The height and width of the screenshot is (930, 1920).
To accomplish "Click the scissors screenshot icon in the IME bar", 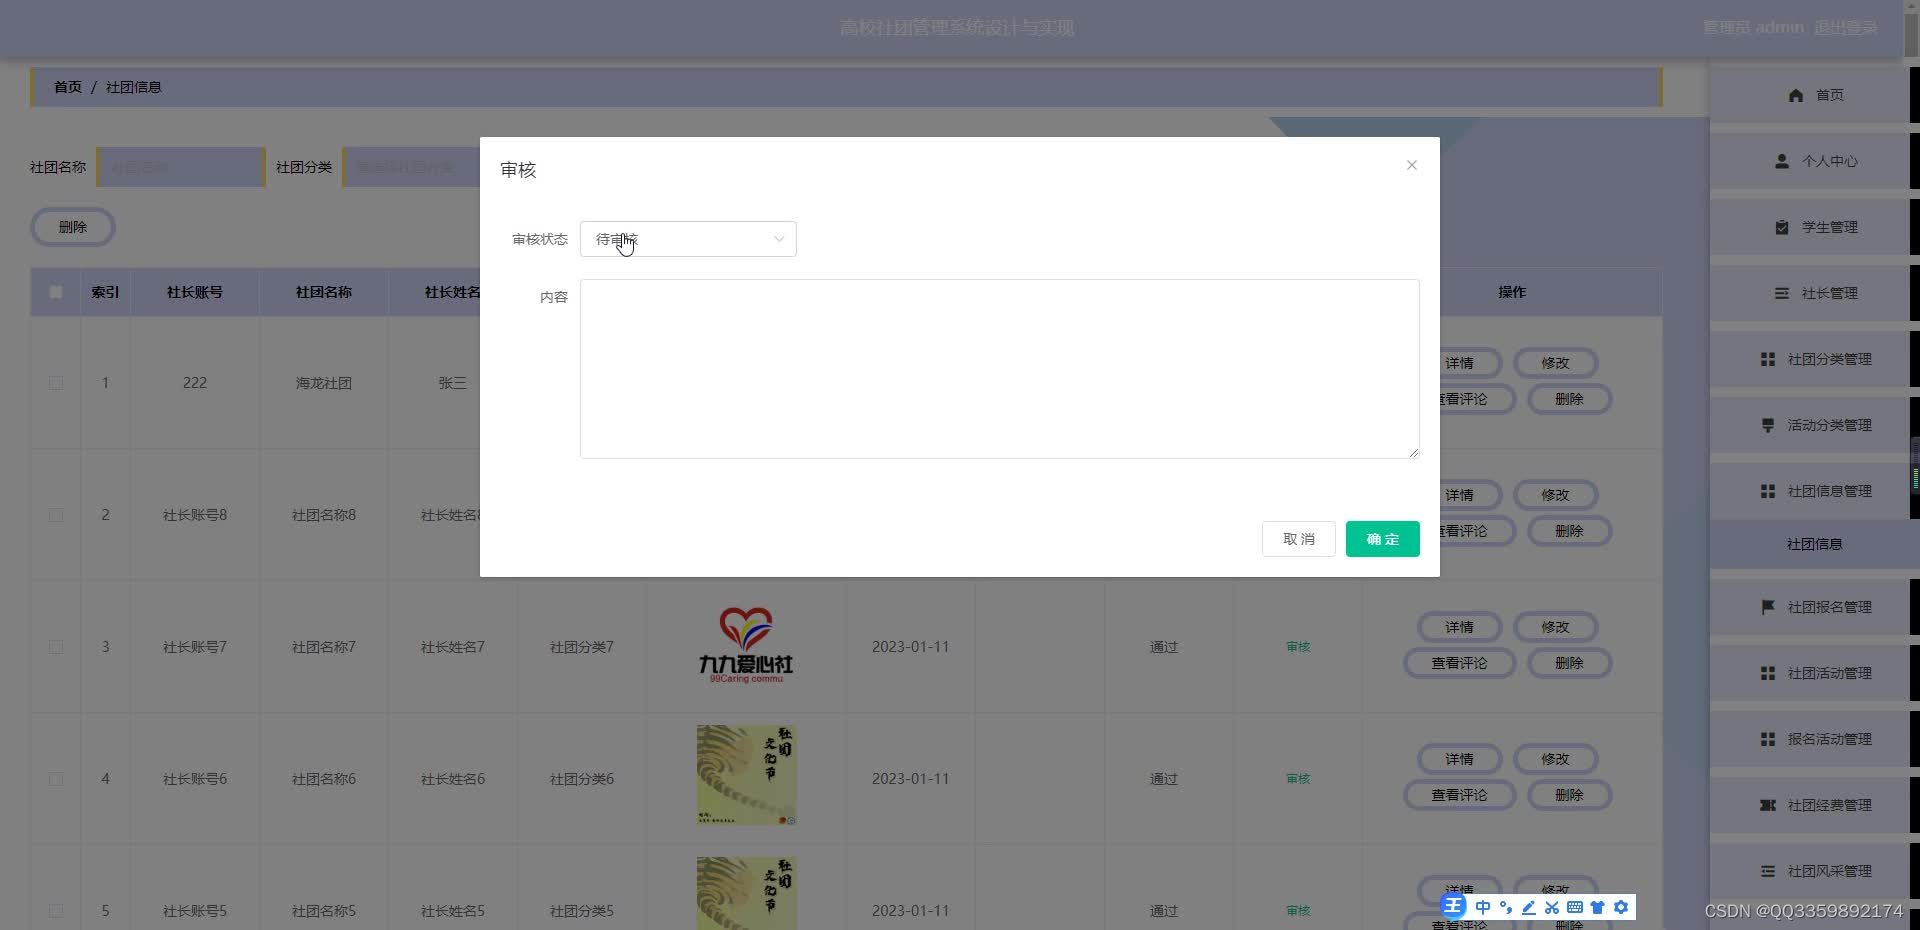I will [x=1551, y=907].
